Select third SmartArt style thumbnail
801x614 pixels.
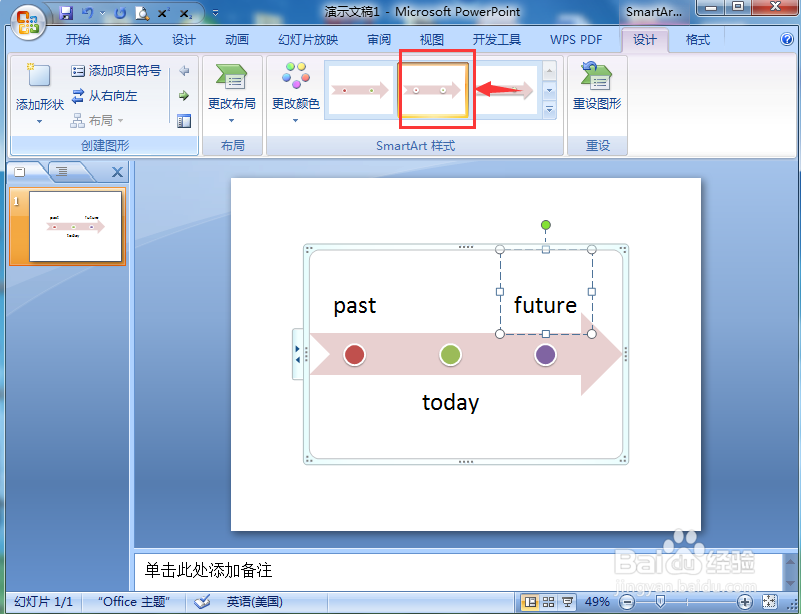pos(505,90)
